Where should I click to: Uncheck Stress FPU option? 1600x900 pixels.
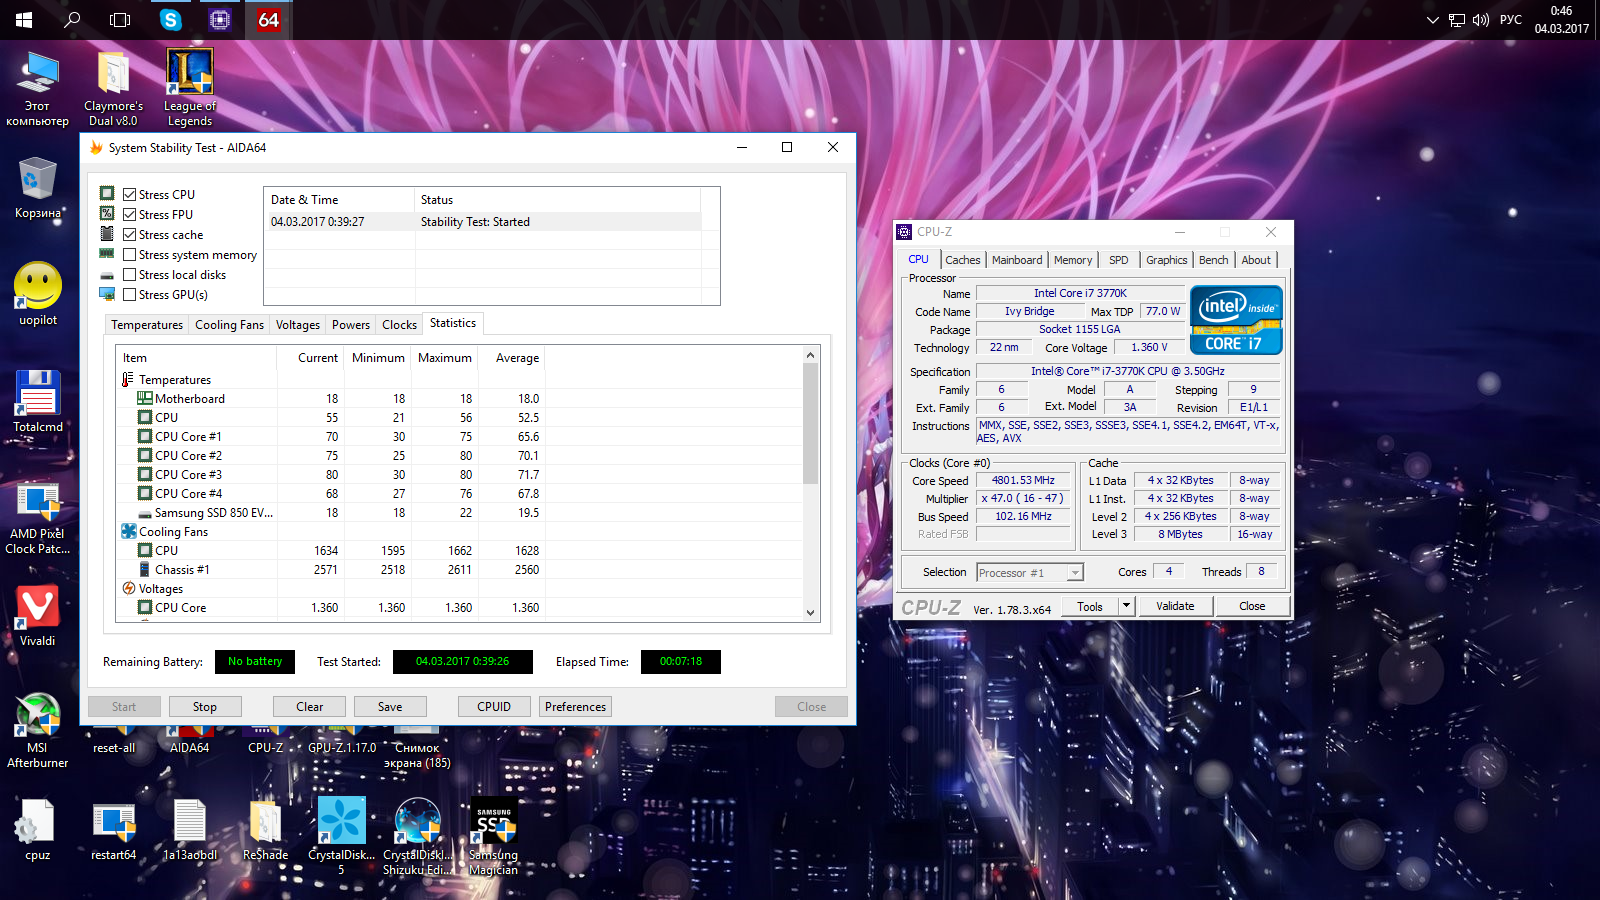pyautogui.click(x=129, y=215)
